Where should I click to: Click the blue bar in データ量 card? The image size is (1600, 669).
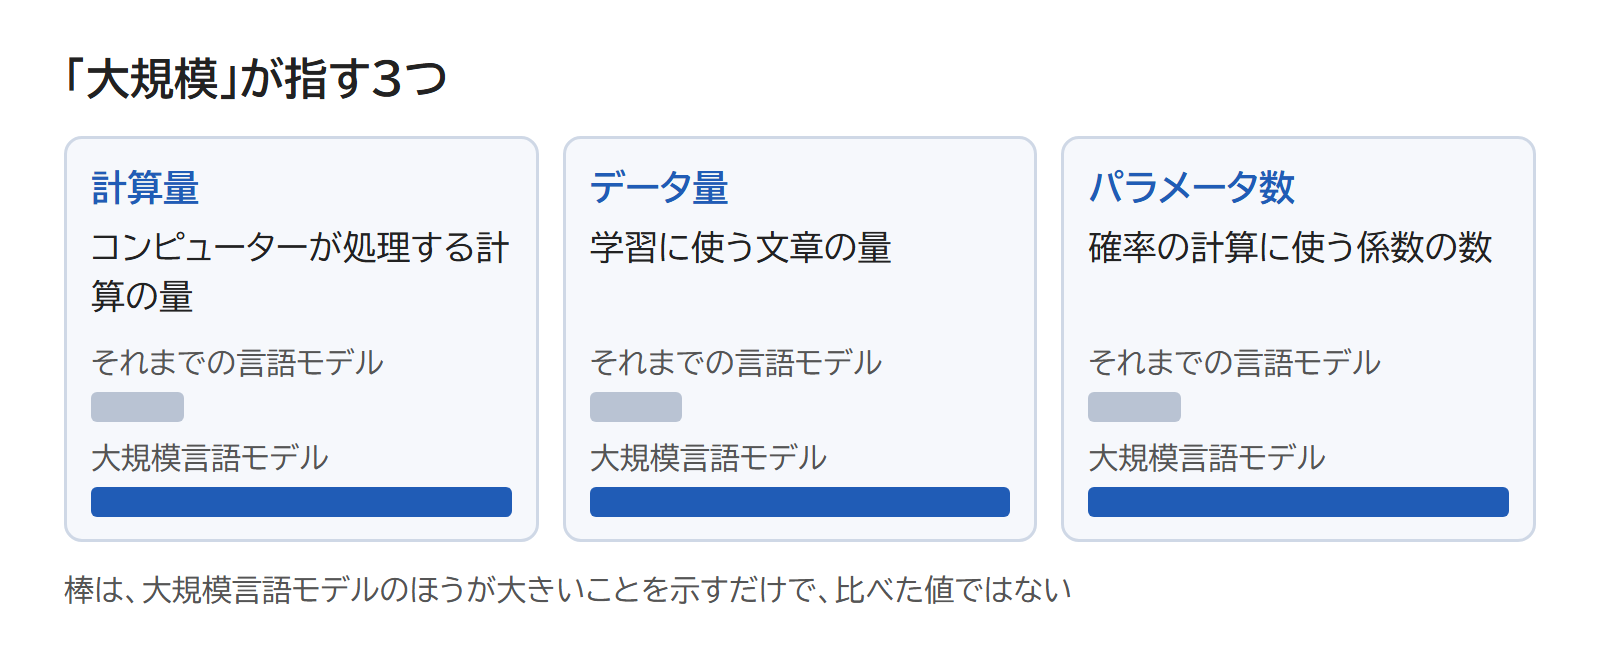point(800,502)
